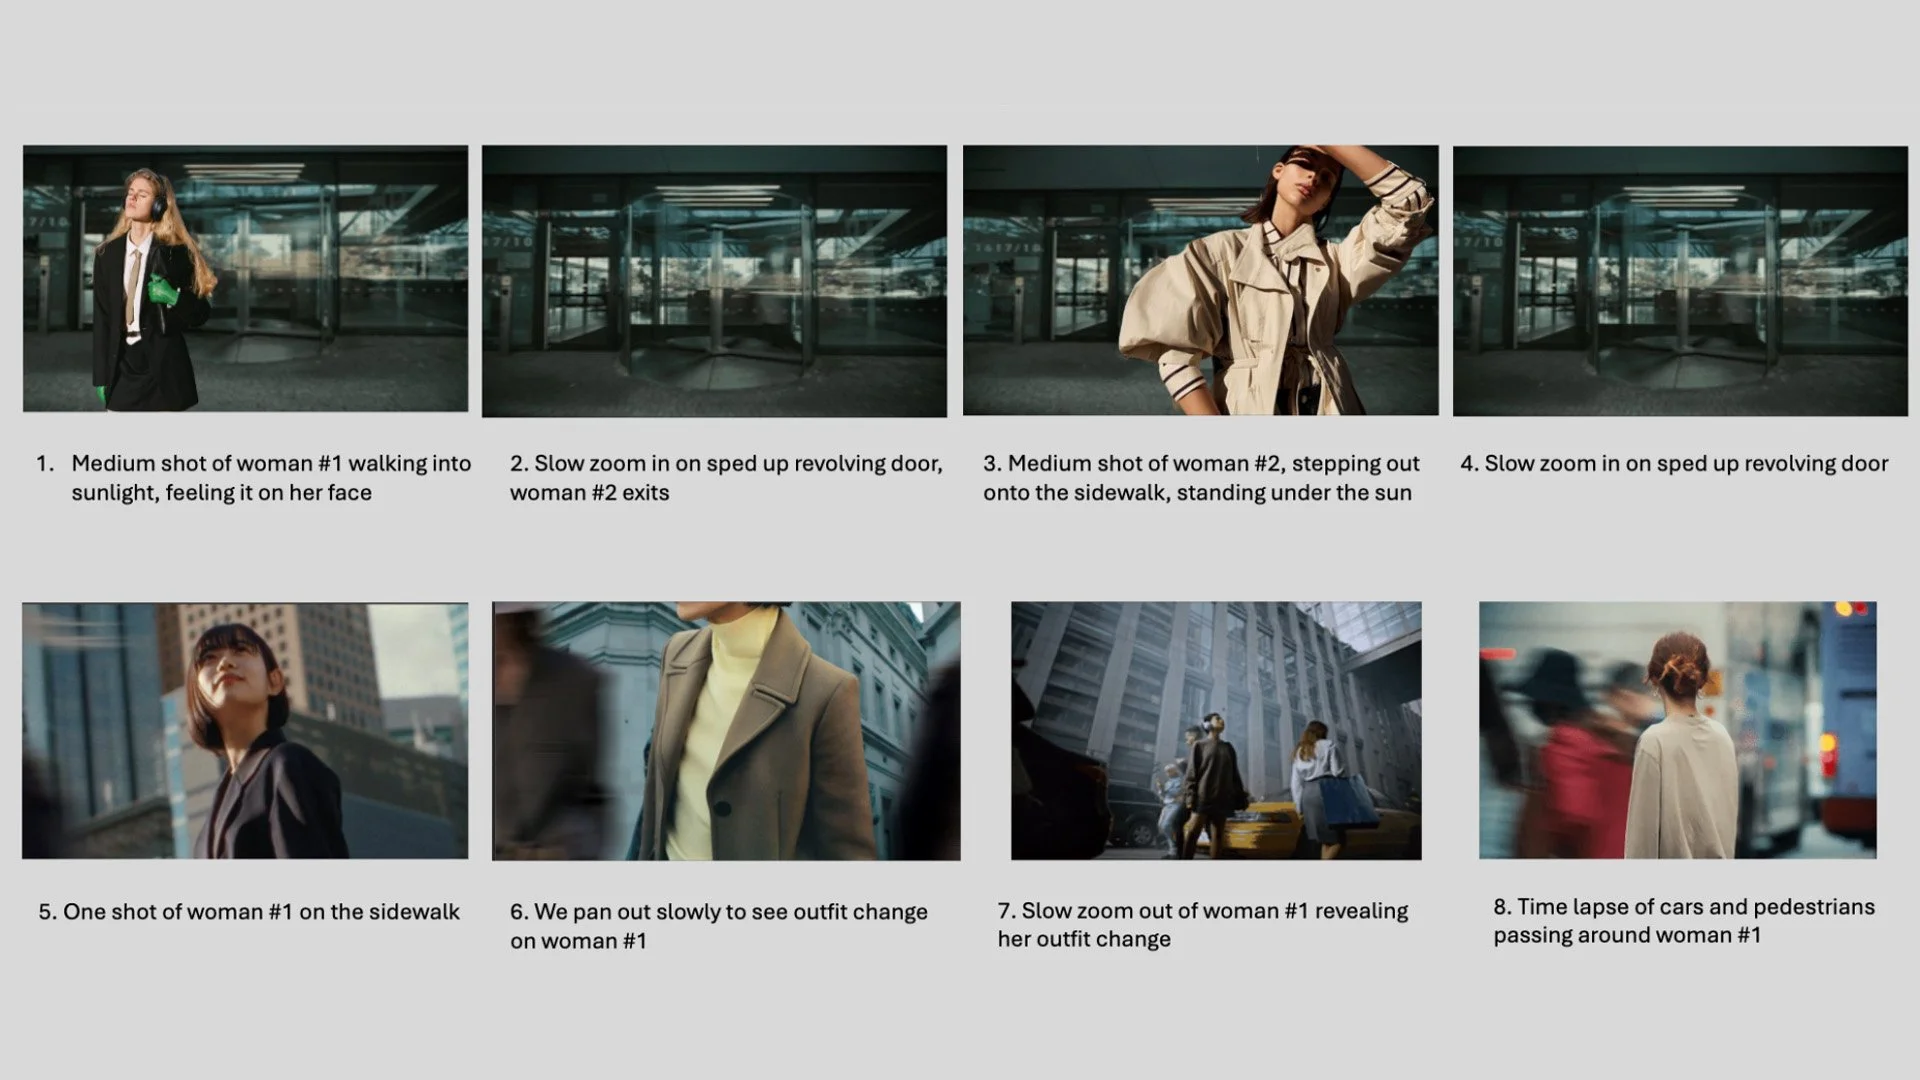
Task: Select caption 7 slow zoom out text
Action: (x=1202, y=925)
